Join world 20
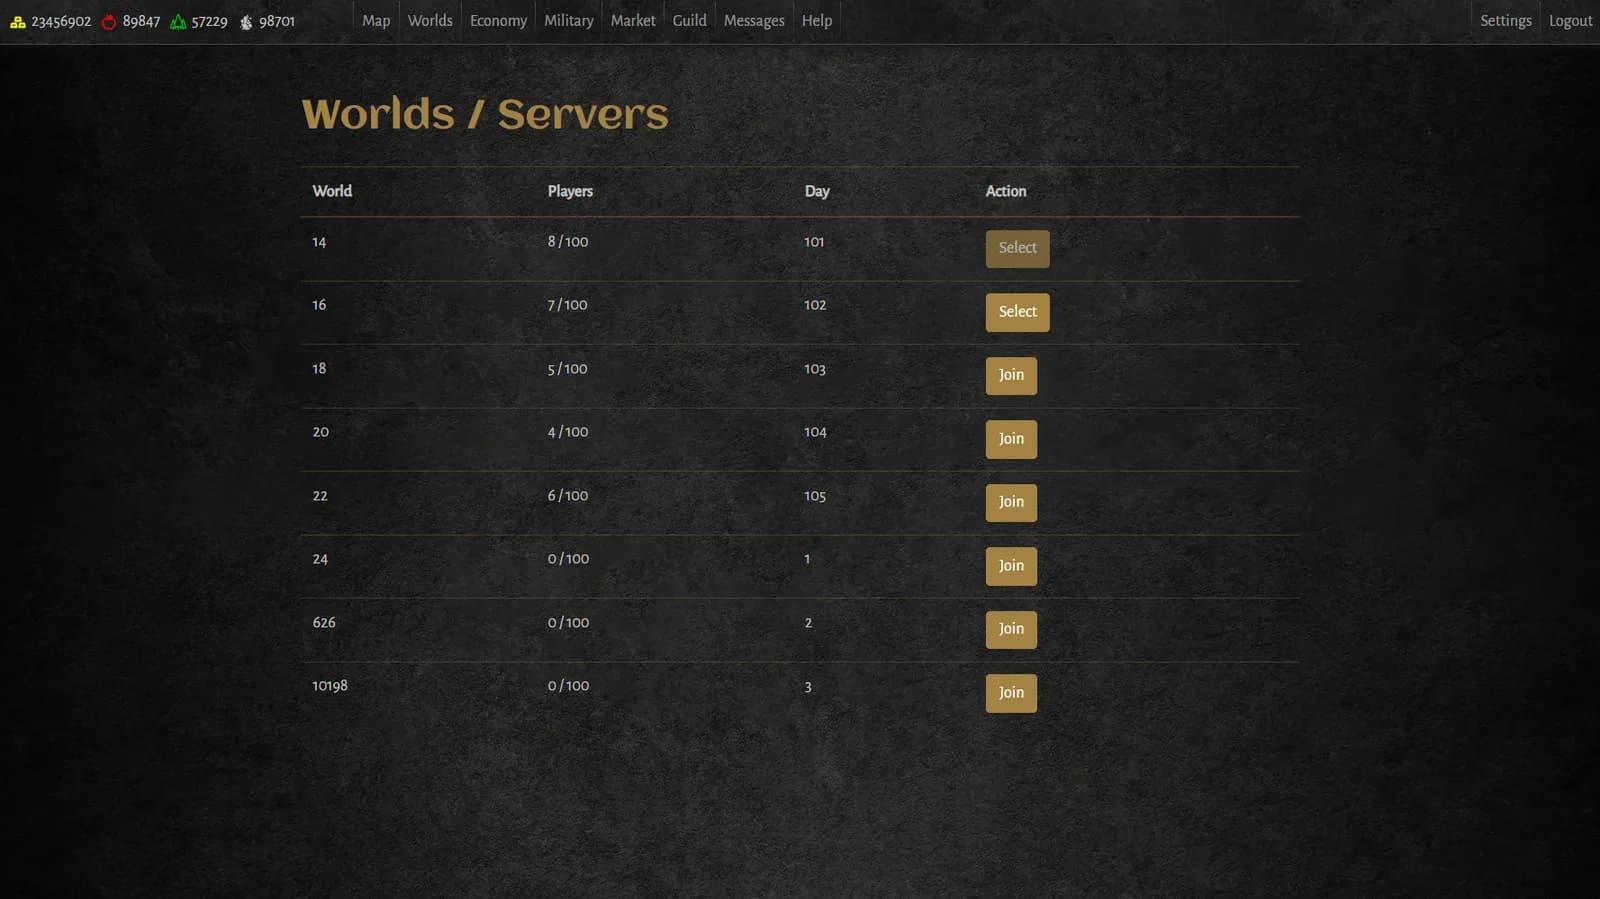 (1011, 439)
